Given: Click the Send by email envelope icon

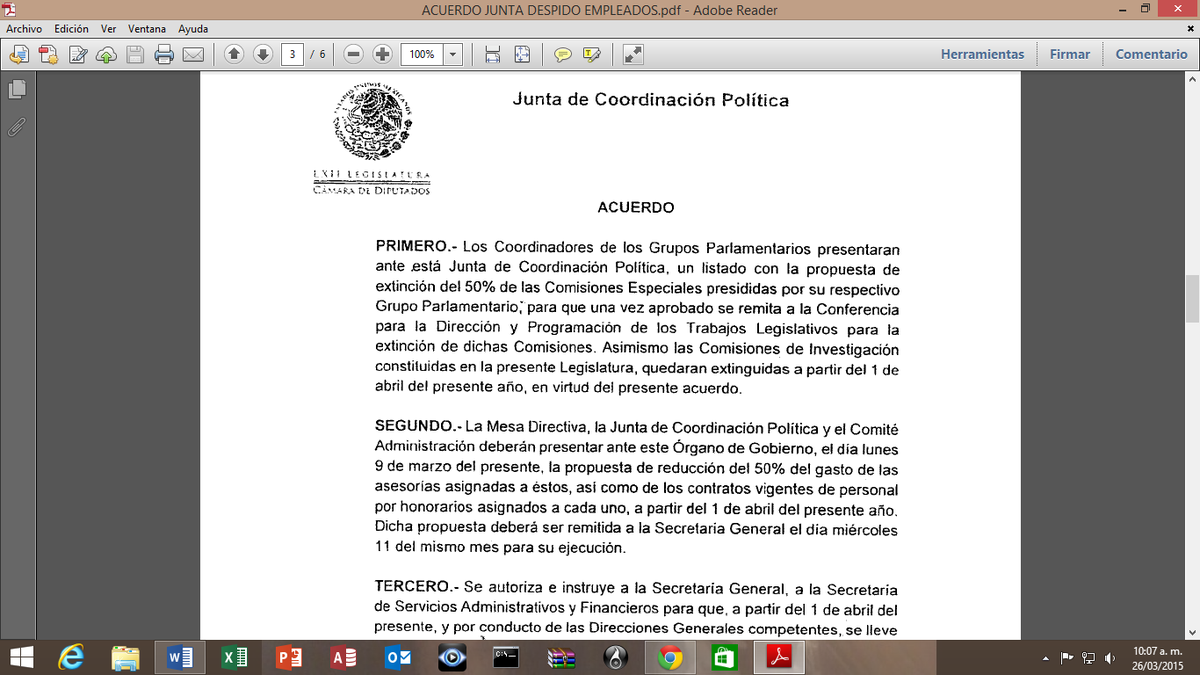Looking at the screenshot, I should (x=194, y=54).
